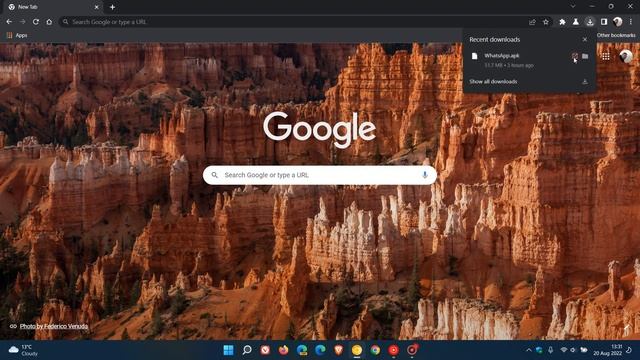Show WhatsApp.apk in folder
This screenshot has width=640, height=360.
click(x=585, y=56)
